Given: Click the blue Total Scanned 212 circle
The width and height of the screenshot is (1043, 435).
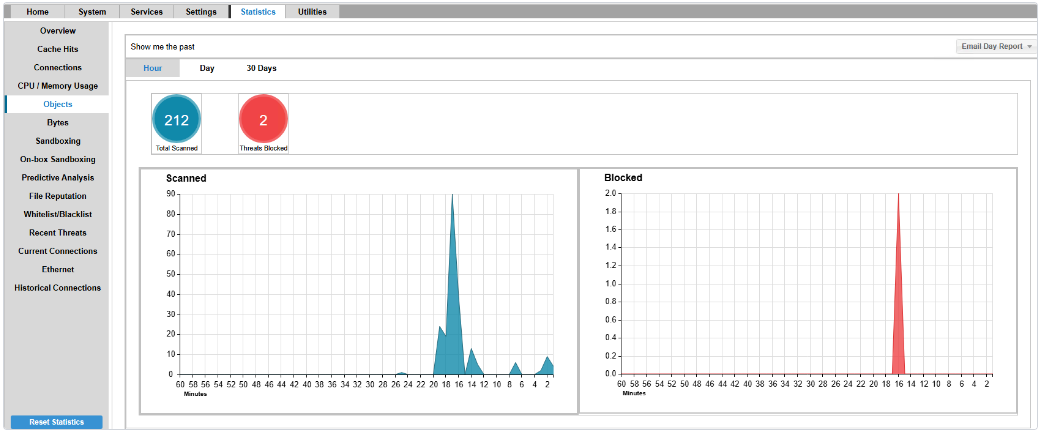Looking at the screenshot, I should point(176,121).
